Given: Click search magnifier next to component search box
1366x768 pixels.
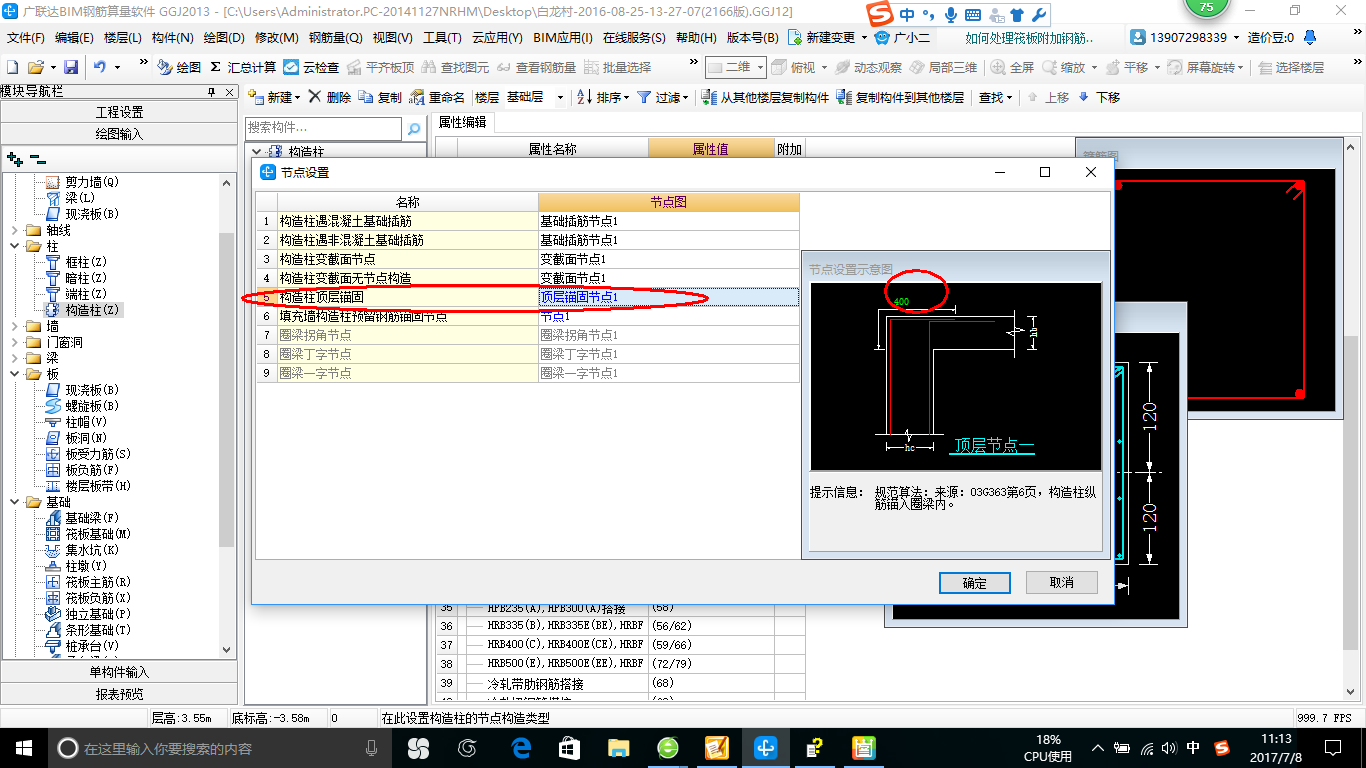Looking at the screenshot, I should point(414,128).
